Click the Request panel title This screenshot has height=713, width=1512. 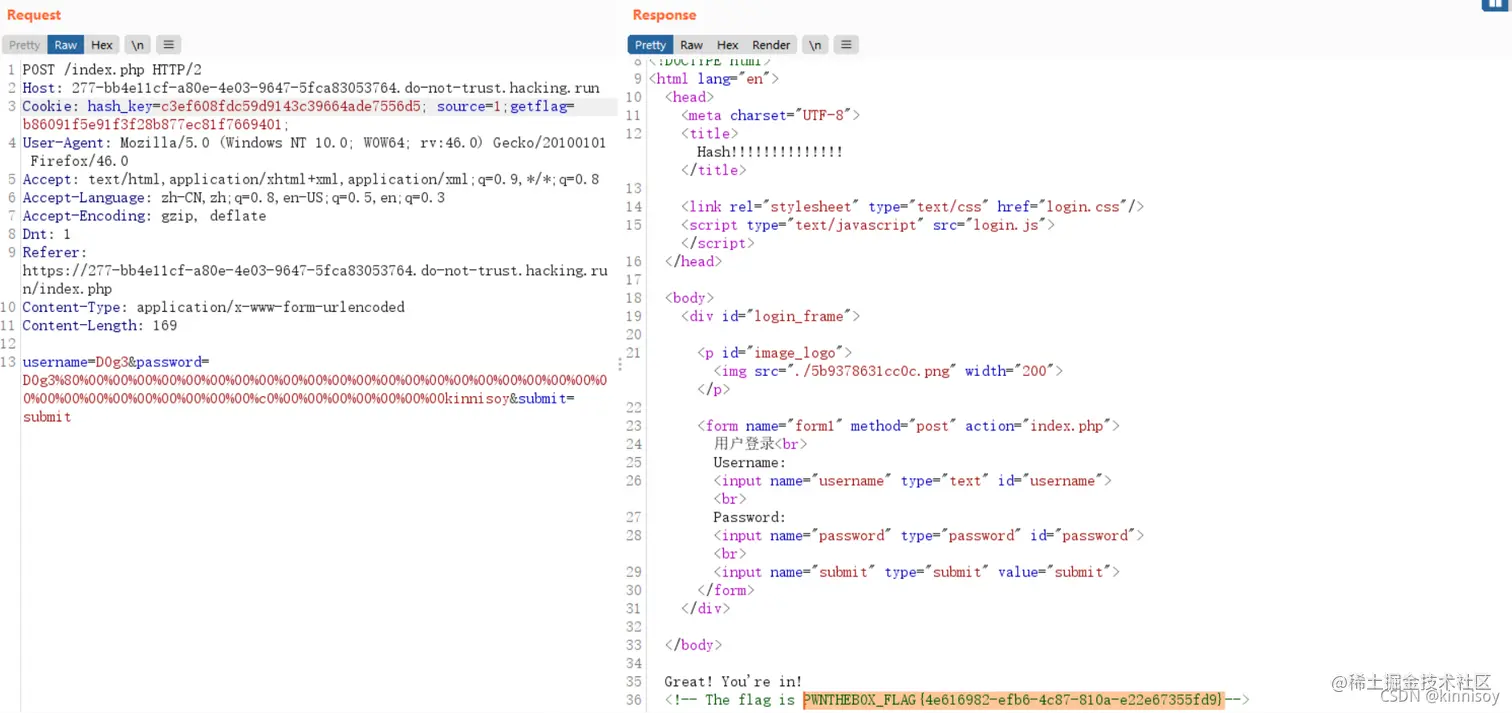coord(34,15)
